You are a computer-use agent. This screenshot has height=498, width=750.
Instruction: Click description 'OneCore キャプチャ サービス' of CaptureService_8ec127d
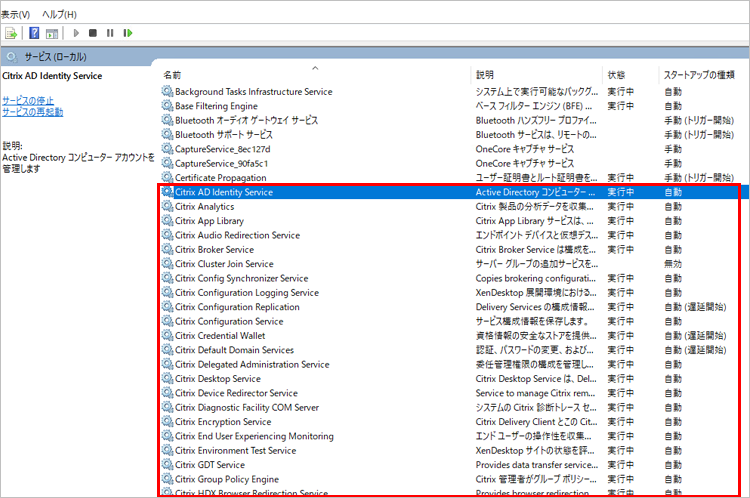525,149
